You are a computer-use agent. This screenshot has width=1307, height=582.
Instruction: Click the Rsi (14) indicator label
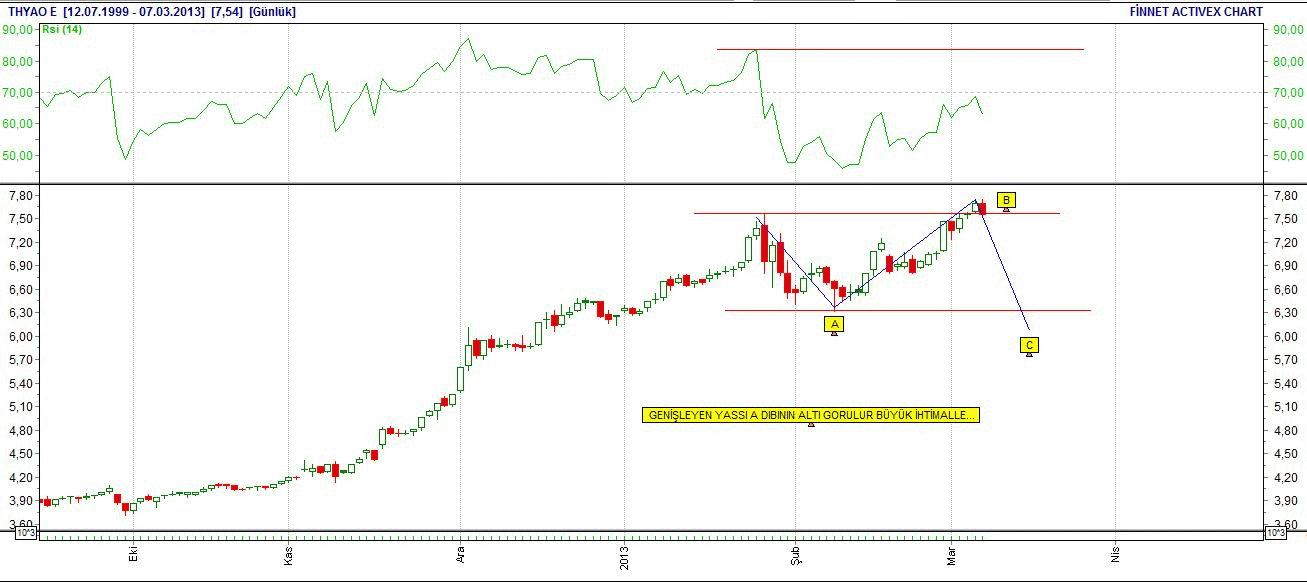tap(61, 29)
